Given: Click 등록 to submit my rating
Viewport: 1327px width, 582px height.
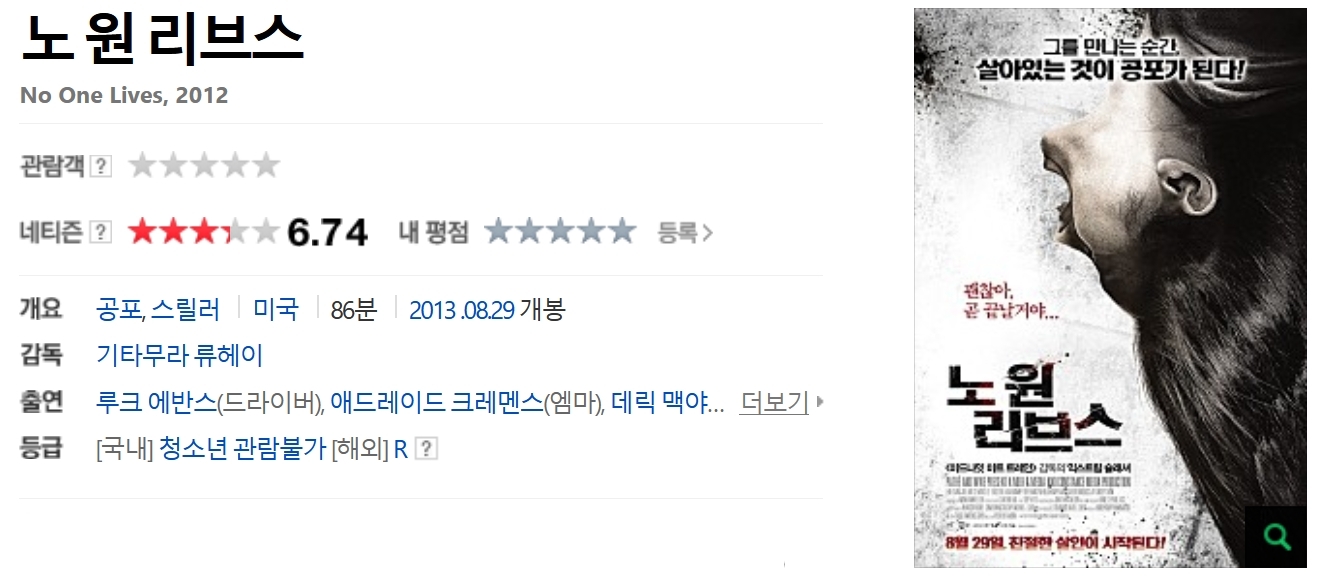Looking at the screenshot, I should click(x=678, y=233).
